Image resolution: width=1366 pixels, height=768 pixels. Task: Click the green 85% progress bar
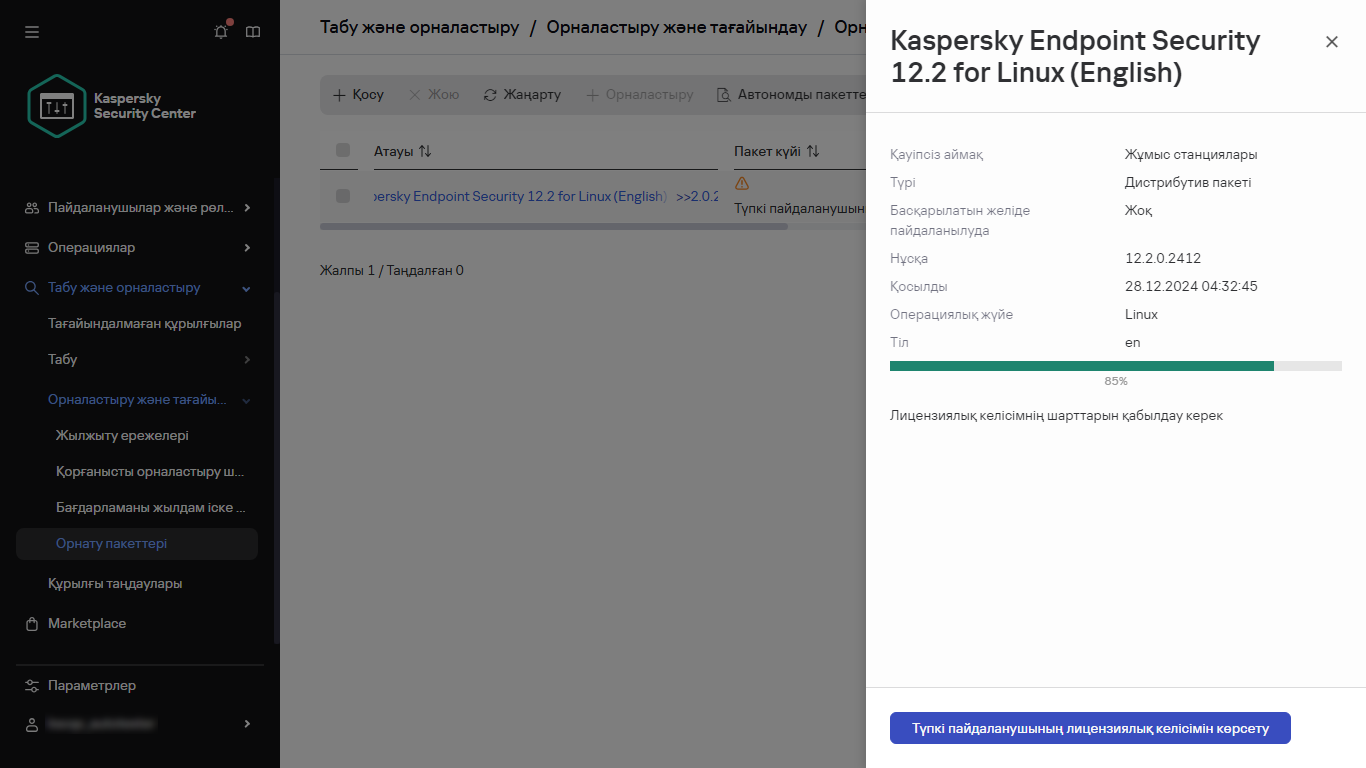click(1080, 366)
